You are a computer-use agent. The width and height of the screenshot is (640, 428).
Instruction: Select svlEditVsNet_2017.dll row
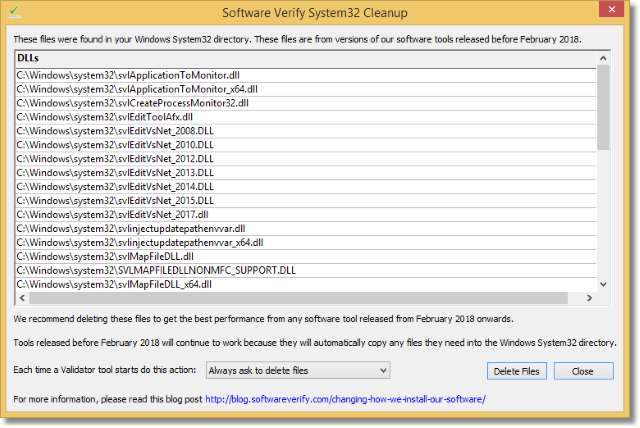tap(306, 215)
